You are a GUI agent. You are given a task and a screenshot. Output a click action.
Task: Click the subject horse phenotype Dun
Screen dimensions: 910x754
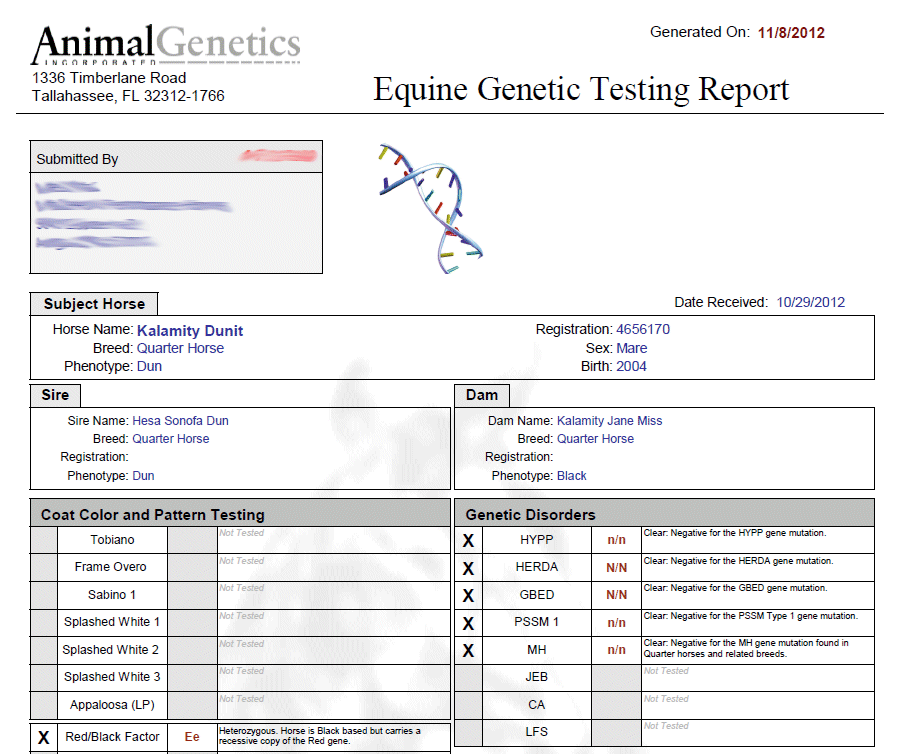click(149, 366)
